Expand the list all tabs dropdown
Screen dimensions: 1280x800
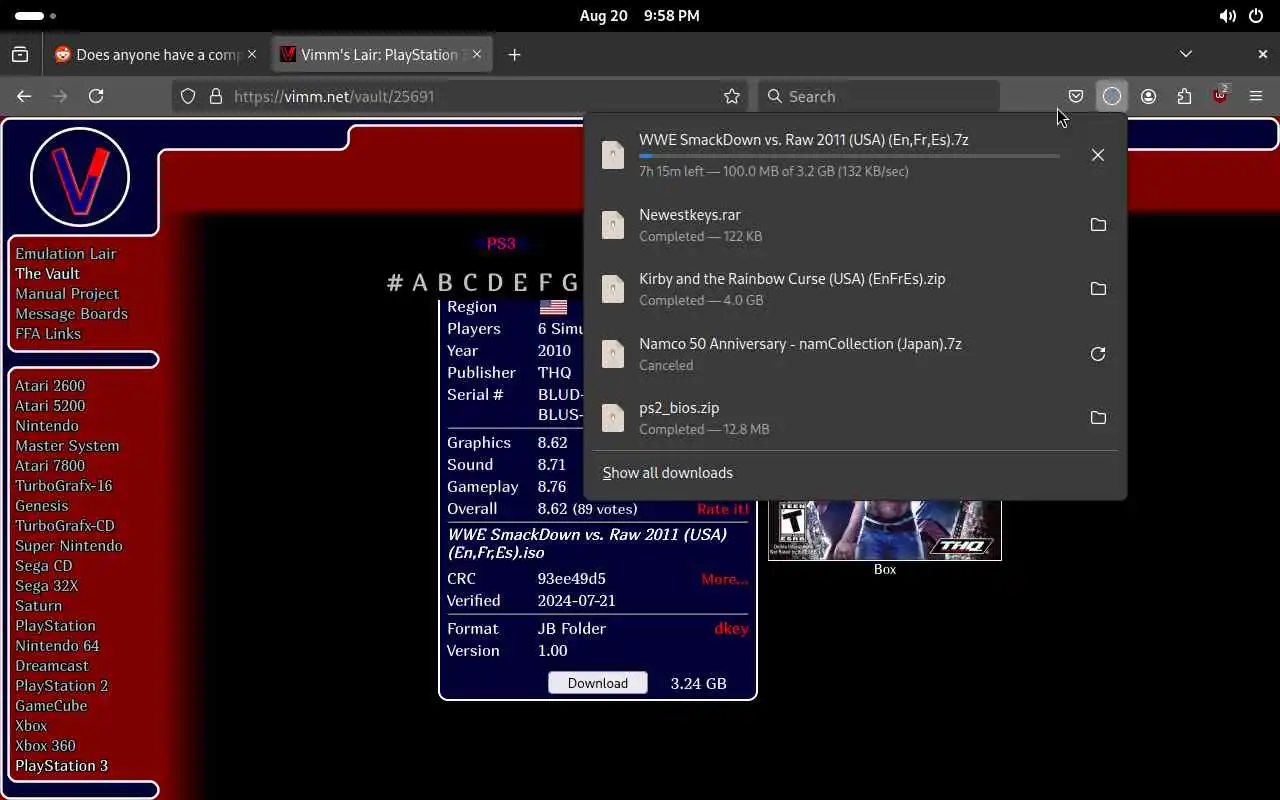(x=1186, y=54)
